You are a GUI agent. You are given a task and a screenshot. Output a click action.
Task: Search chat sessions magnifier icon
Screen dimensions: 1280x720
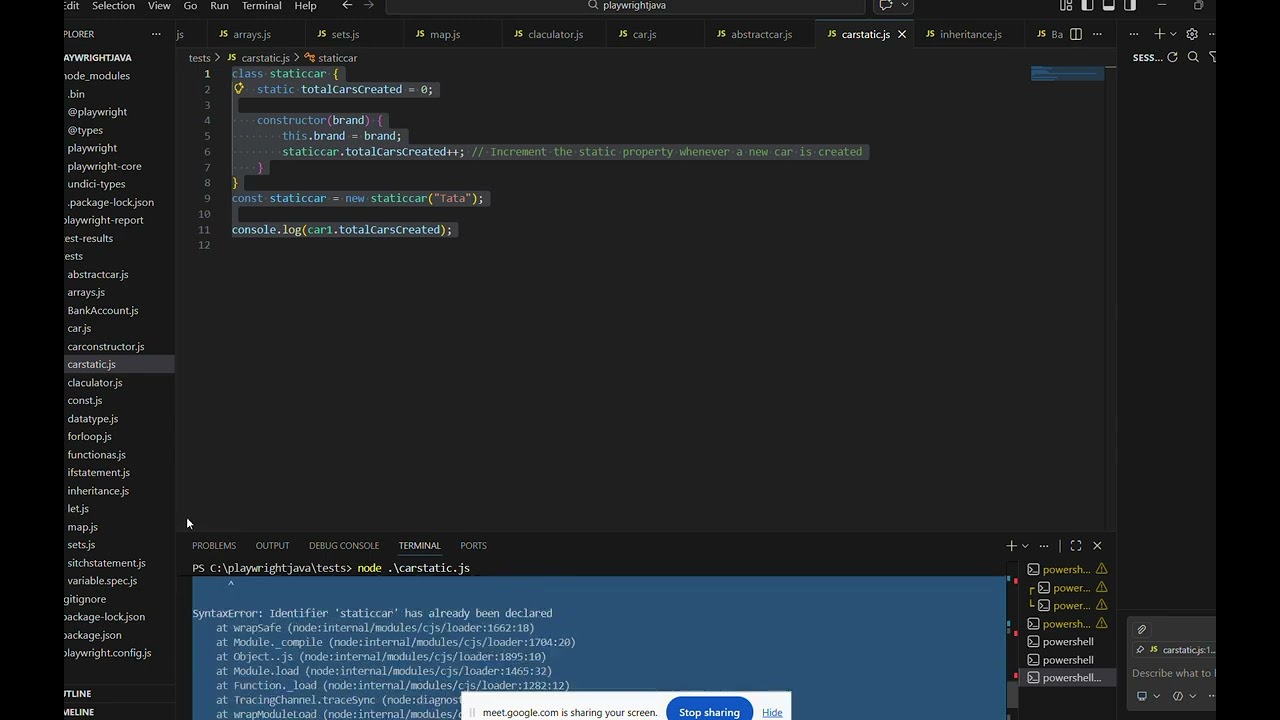tap(1193, 57)
